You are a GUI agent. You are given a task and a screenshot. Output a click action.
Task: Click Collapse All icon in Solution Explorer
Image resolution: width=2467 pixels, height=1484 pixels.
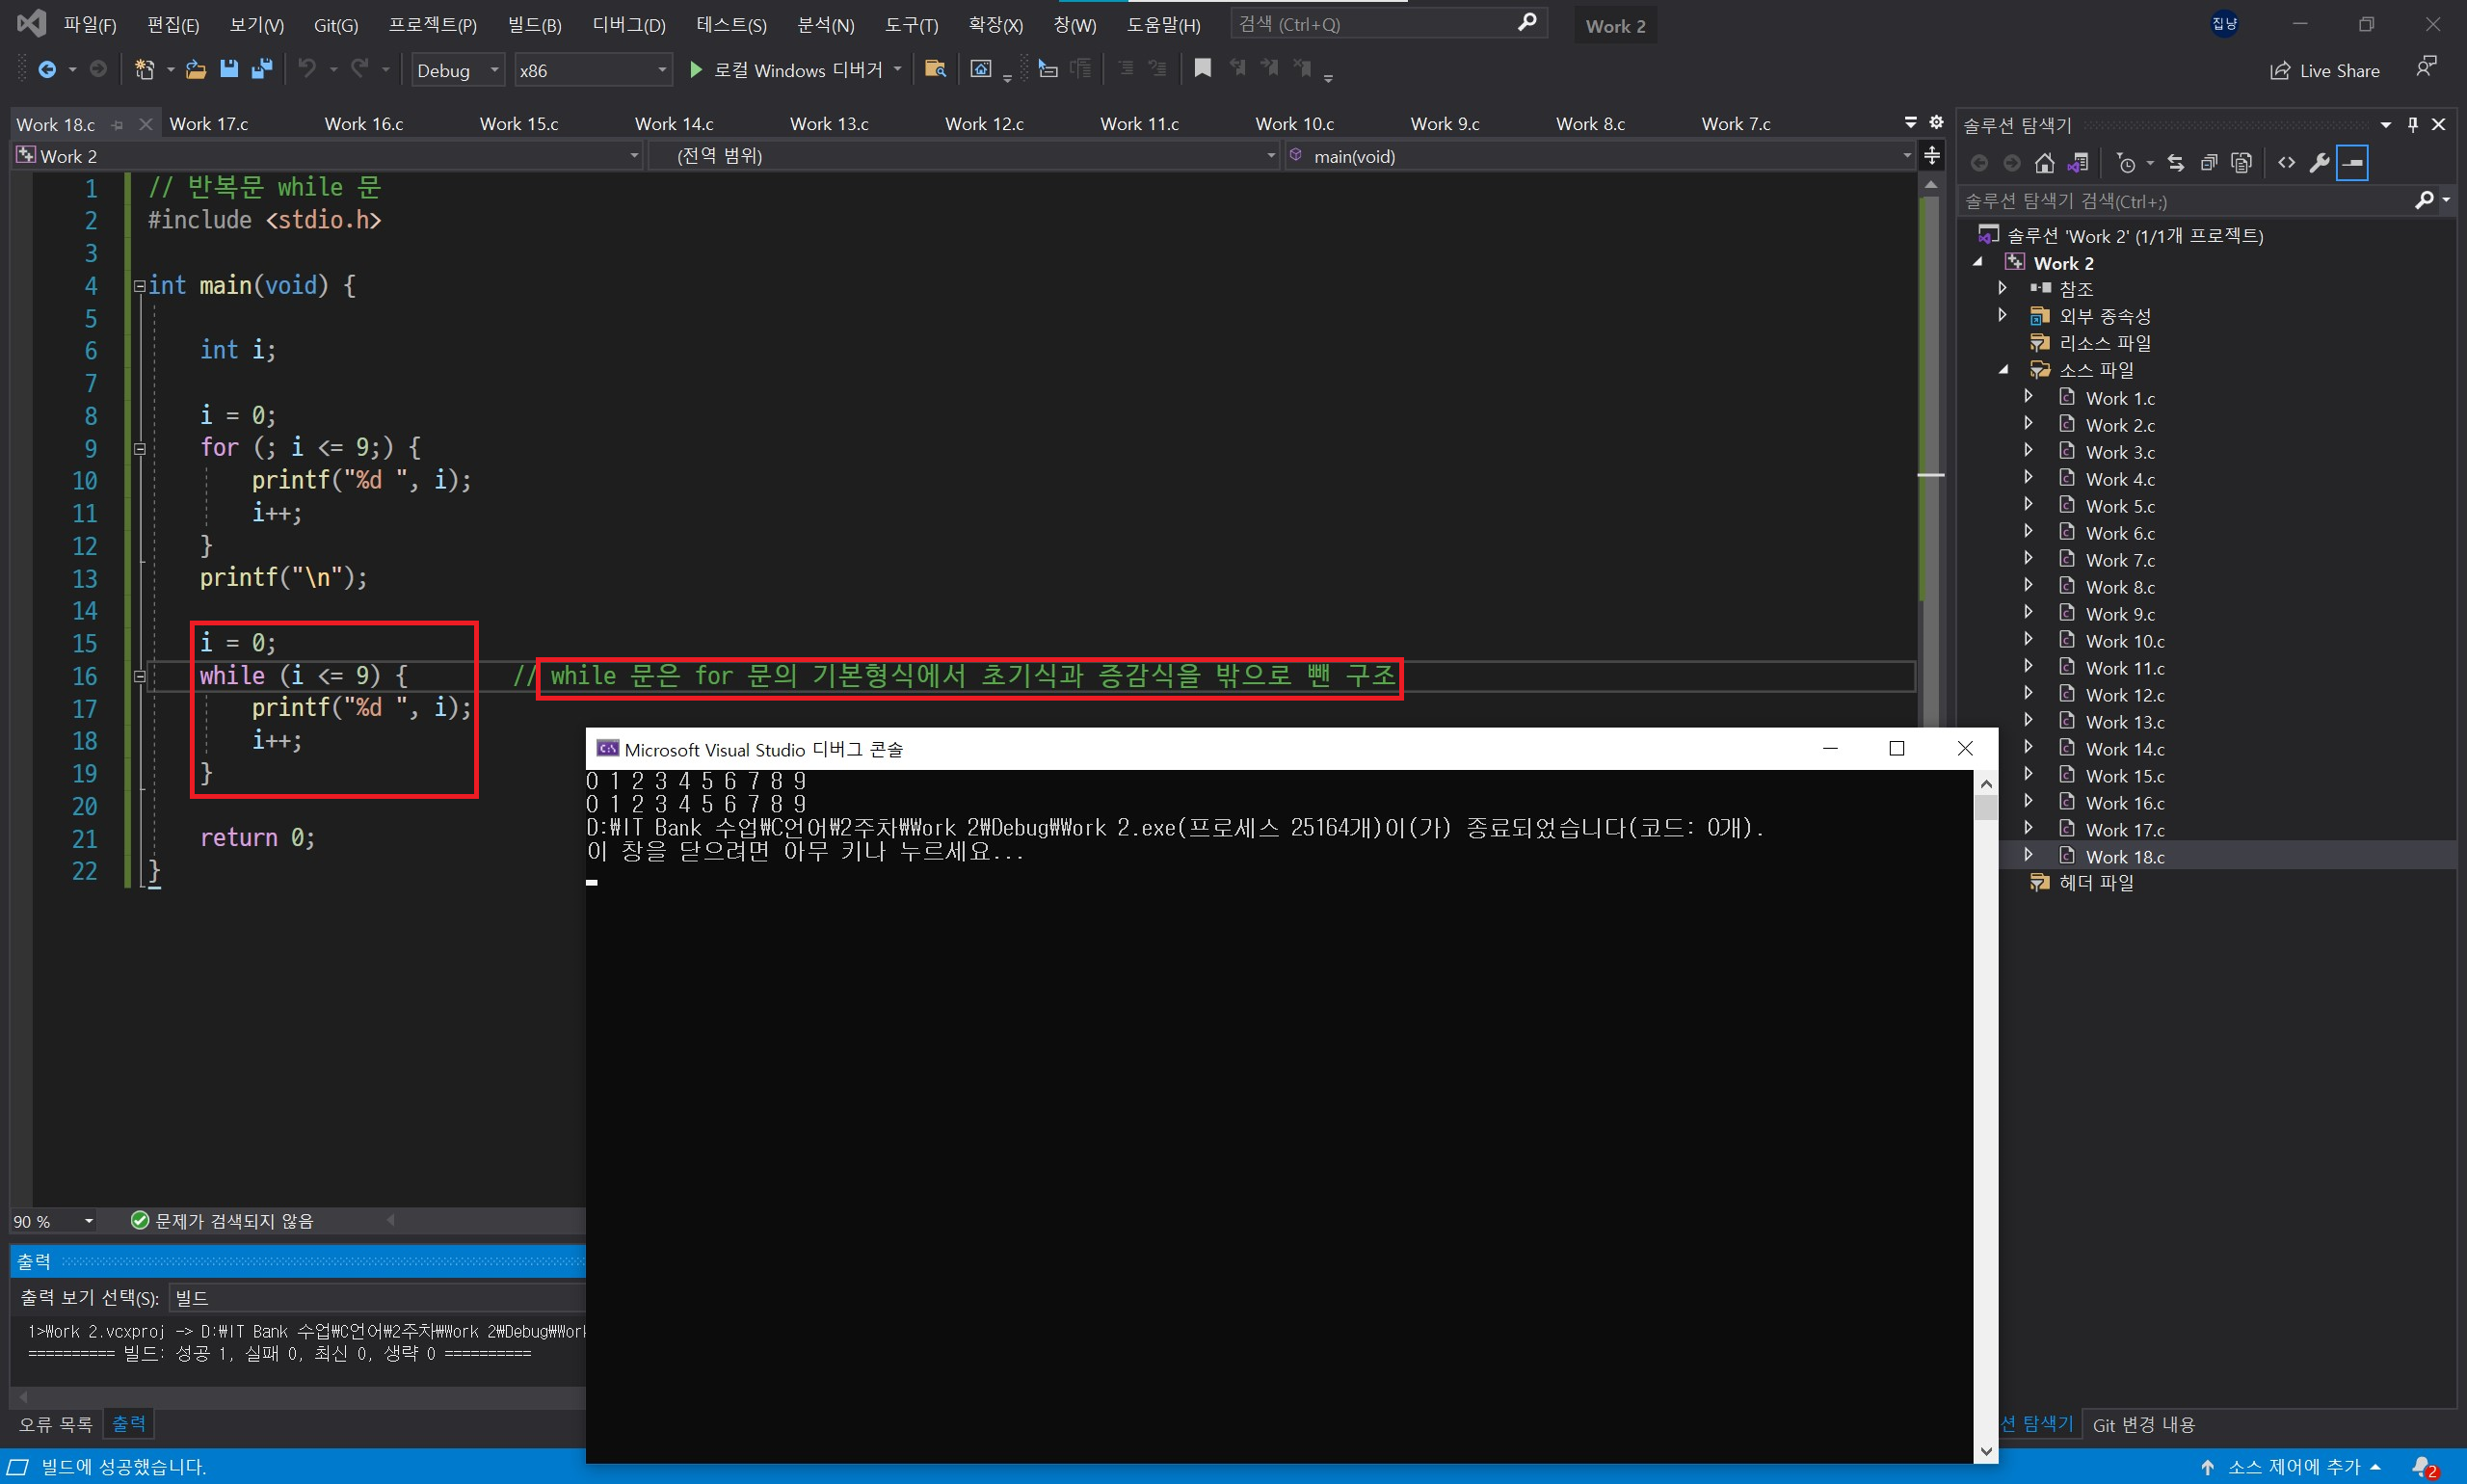[x=2209, y=163]
